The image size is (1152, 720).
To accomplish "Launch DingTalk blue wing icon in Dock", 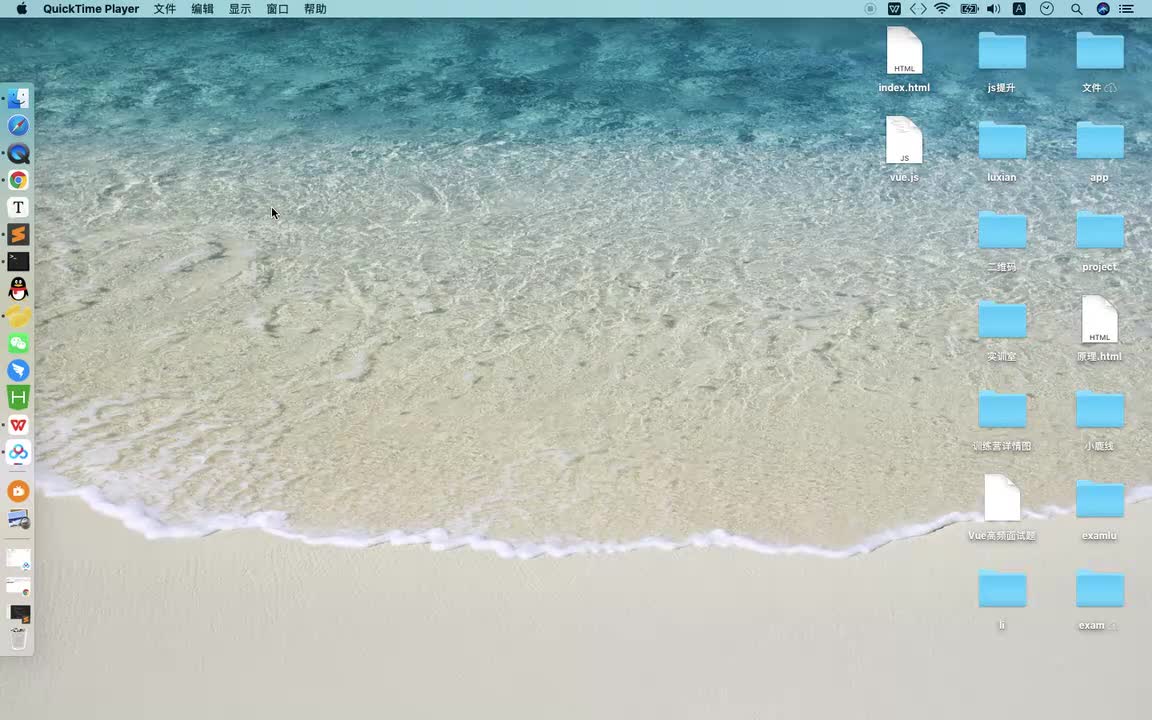I will pyautogui.click(x=18, y=370).
